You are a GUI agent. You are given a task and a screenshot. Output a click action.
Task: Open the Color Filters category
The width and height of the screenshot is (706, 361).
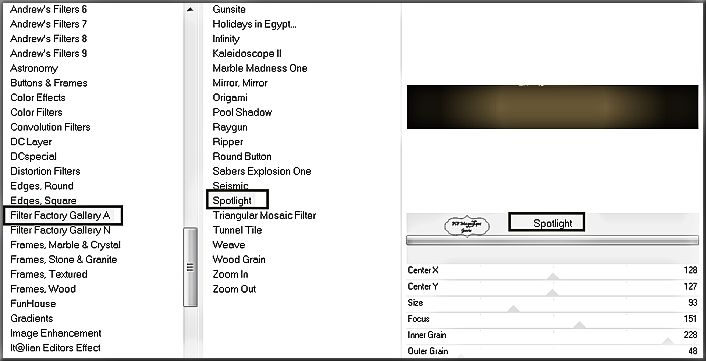[36, 113]
